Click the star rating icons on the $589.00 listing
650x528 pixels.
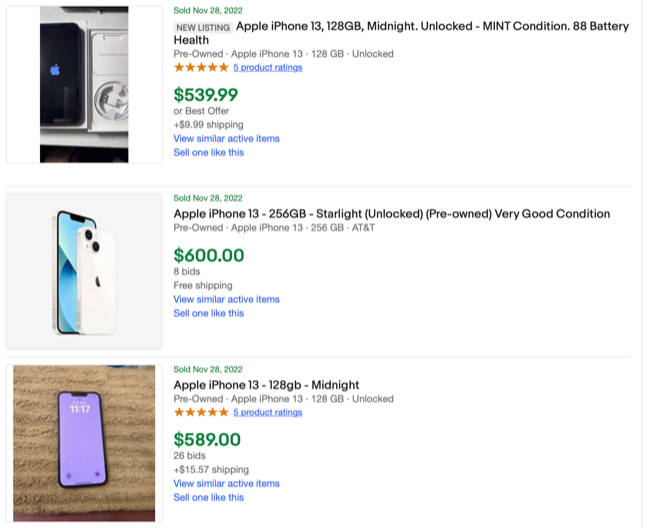pos(201,412)
